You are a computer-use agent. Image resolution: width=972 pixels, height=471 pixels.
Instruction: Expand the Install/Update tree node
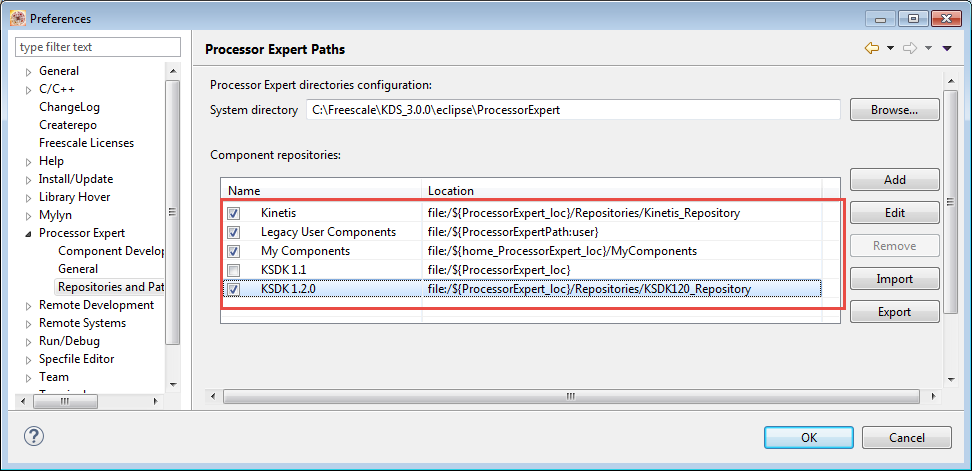(x=28, y=180)
